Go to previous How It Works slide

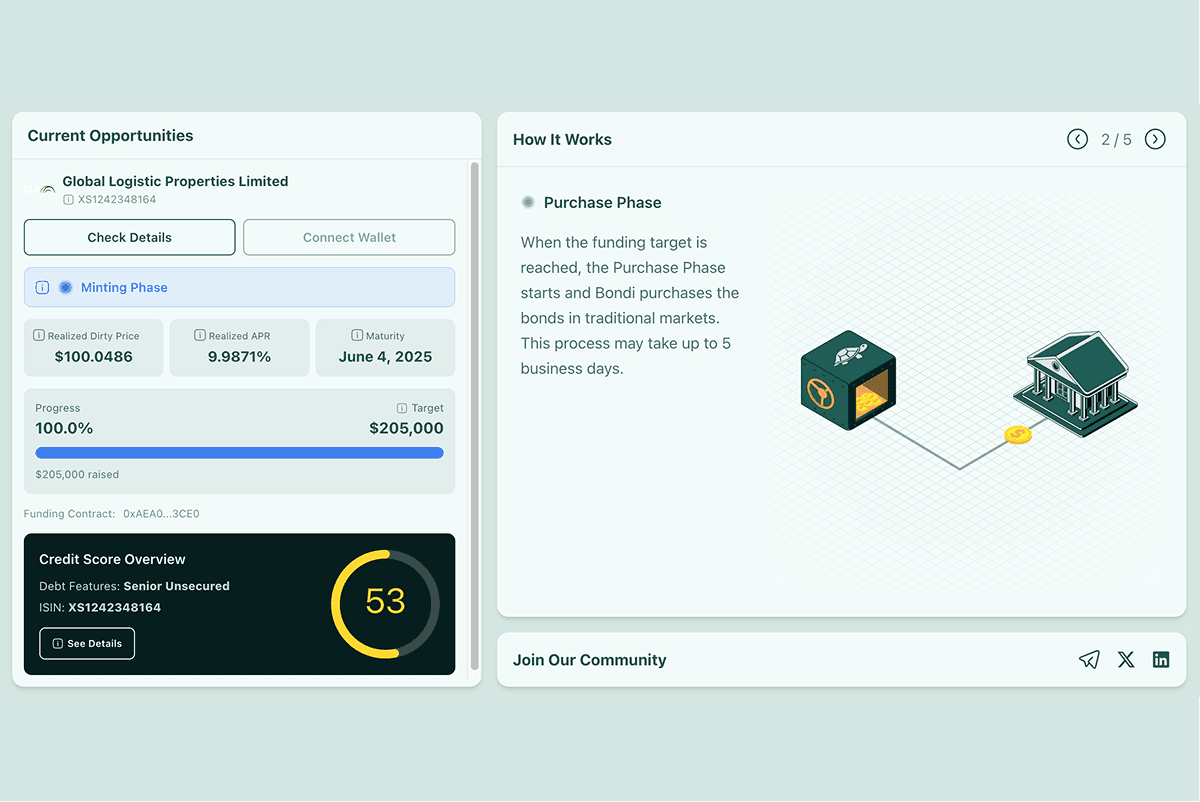click(x=1077, y=139)
